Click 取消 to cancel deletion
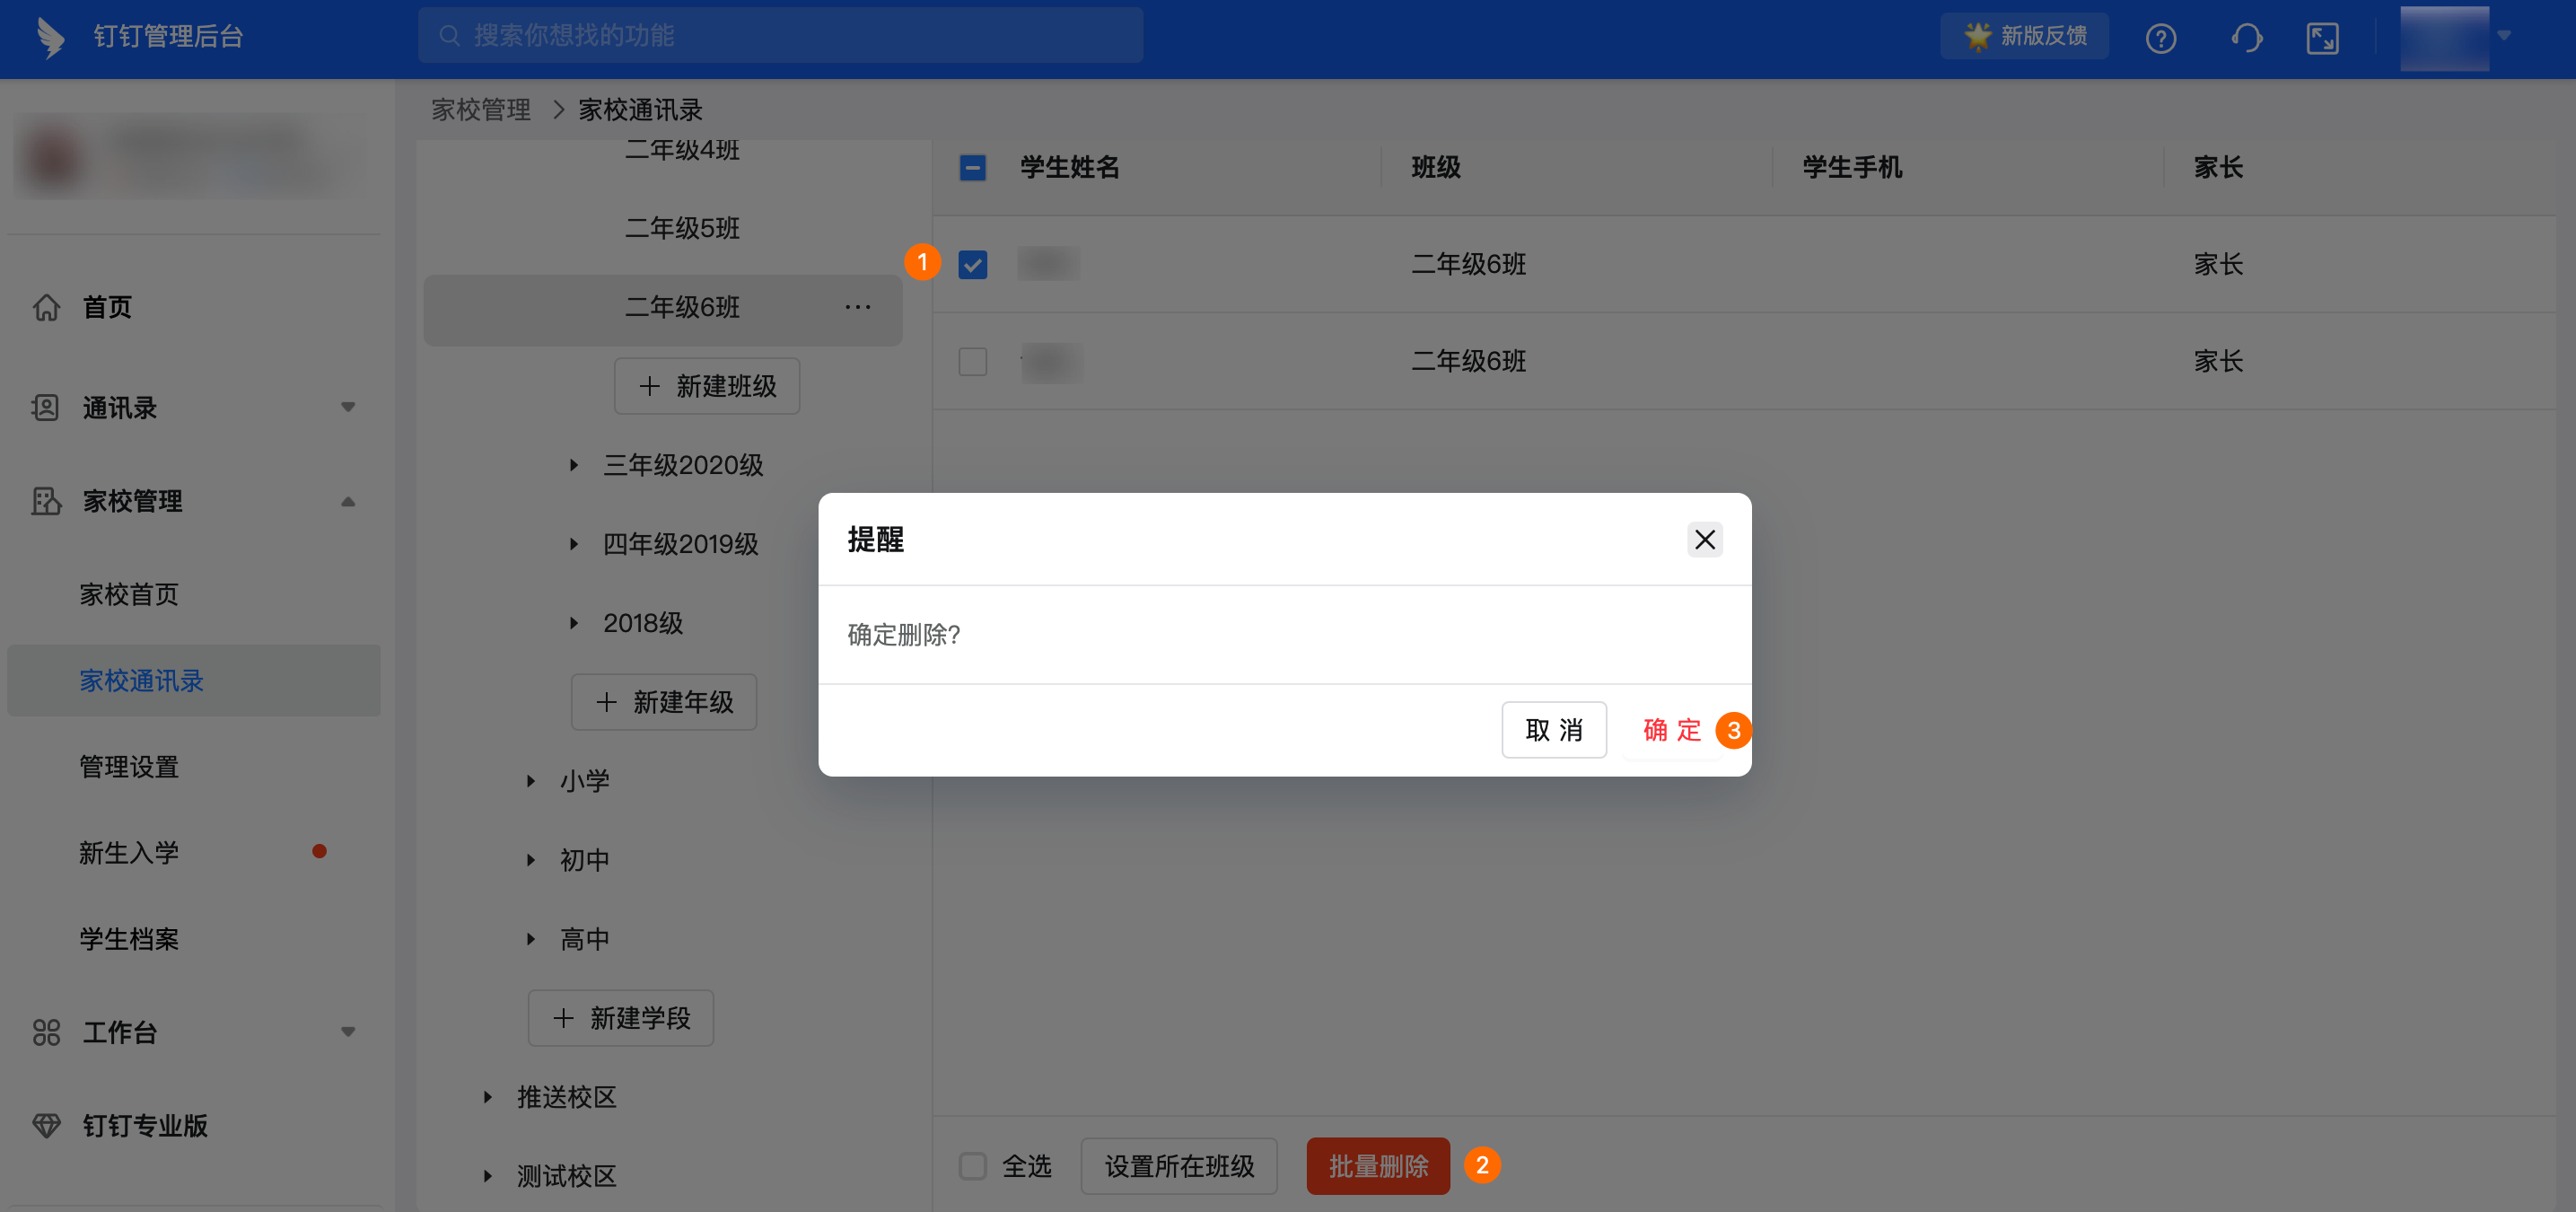This screenshot has width=2576, height=1212. point(1553,730)
